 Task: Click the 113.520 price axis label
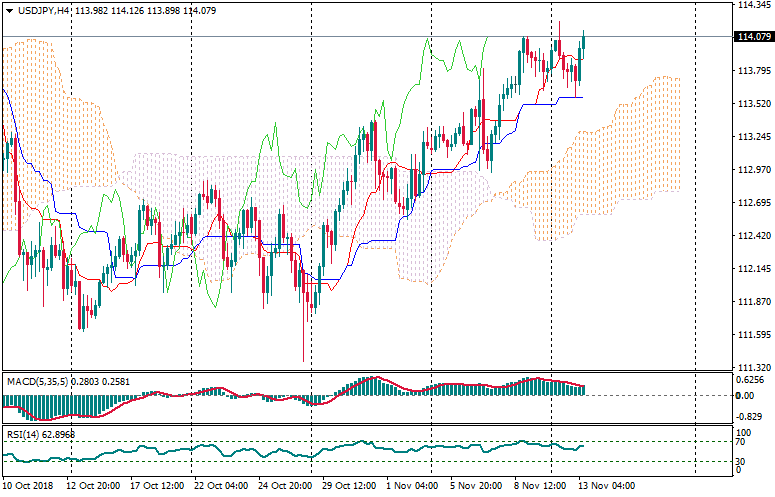click(x=752, y=104)
